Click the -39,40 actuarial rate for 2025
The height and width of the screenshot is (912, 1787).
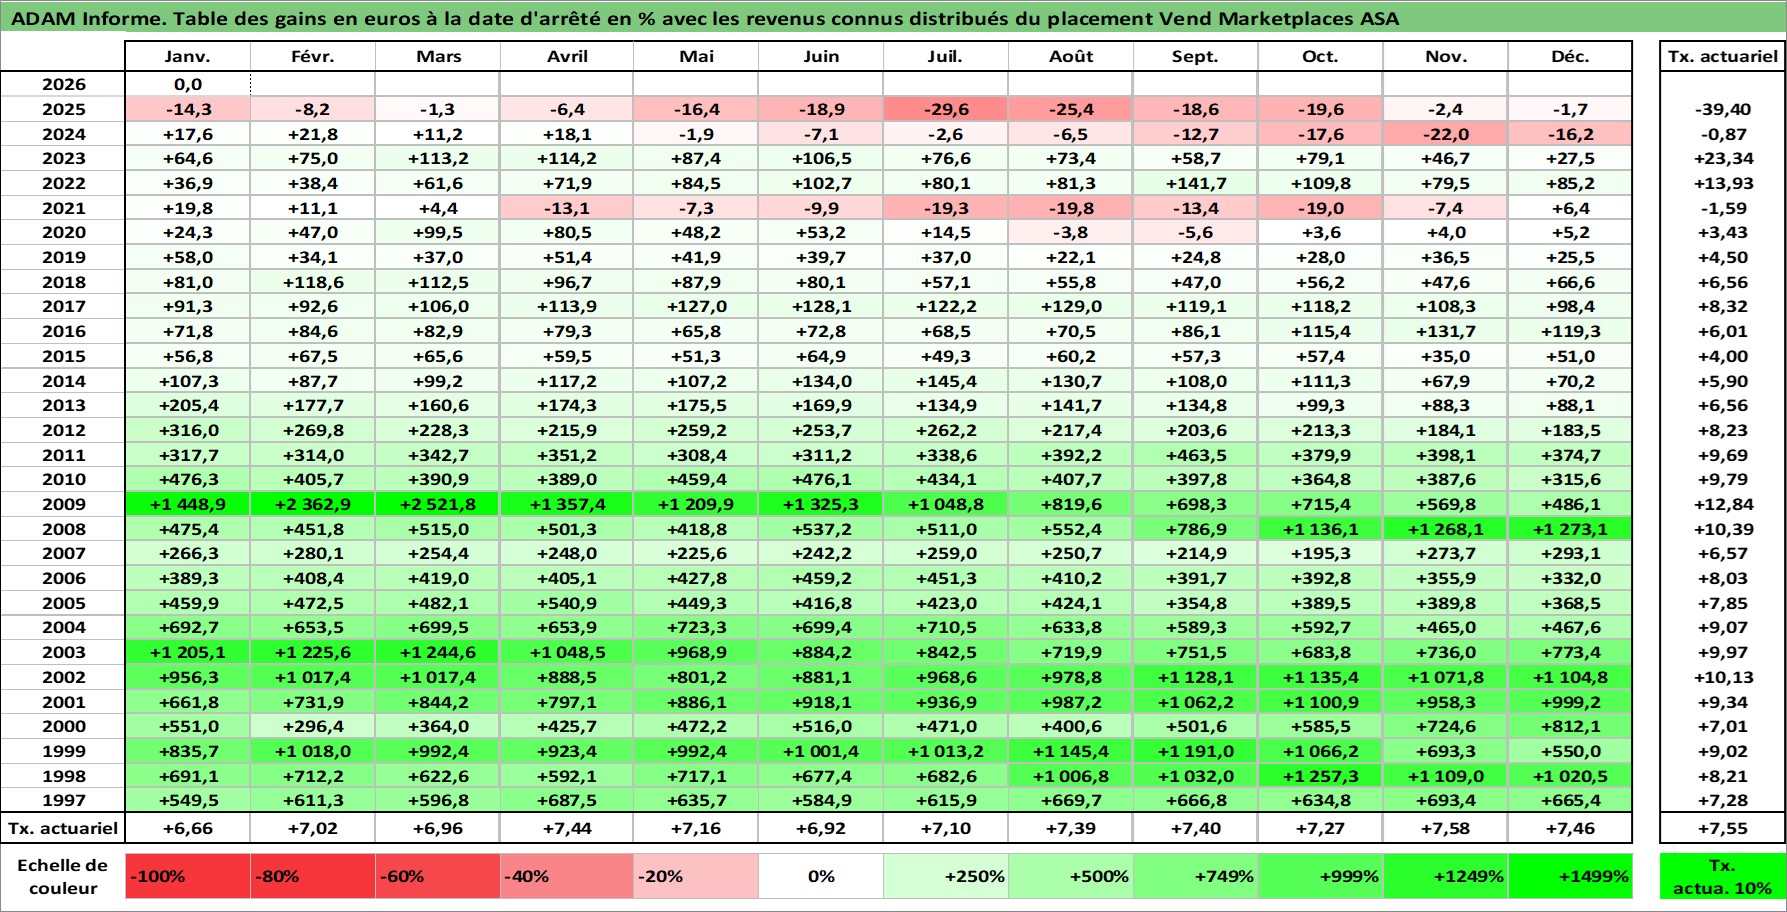pyautogui.click(x=1722, y=109)
